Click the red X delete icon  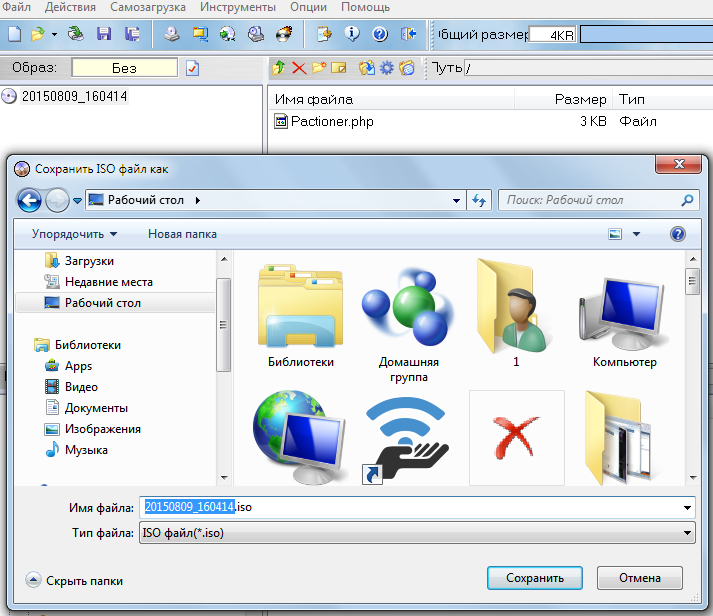pyautogui.click(x=298, y=68)
